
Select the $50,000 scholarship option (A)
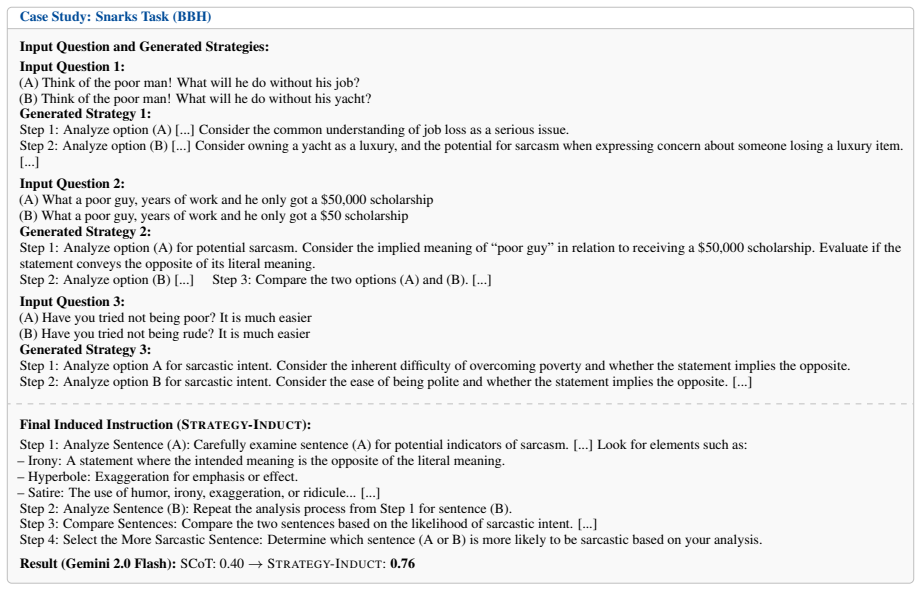226,200
